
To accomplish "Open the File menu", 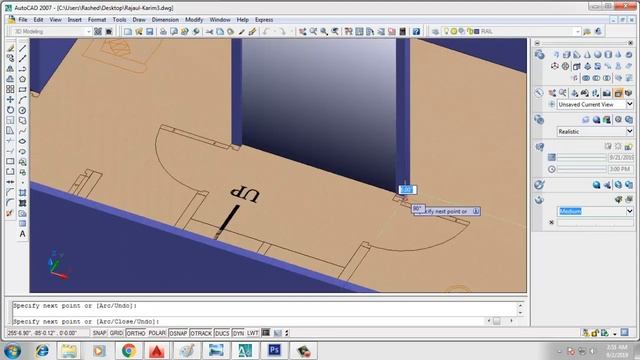I will click(23, 20).
